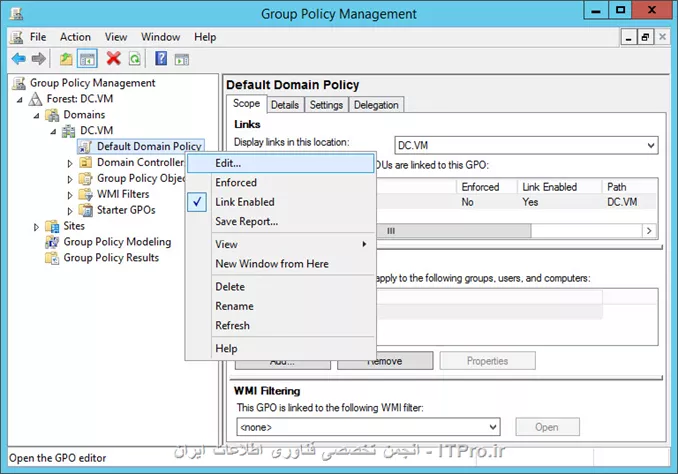Click the Default Domain Policy GPO link icon

[x=85, y=147]
